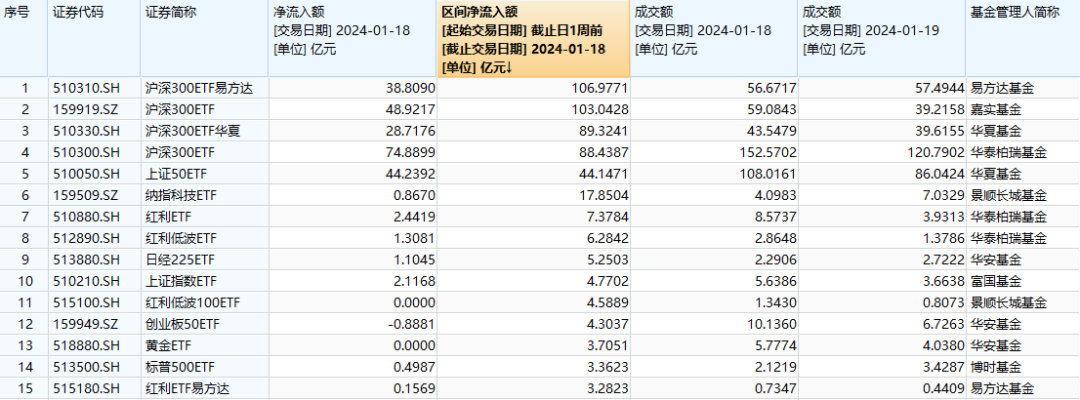Select the 纳指科技ETF name cell

pos(184,194)
